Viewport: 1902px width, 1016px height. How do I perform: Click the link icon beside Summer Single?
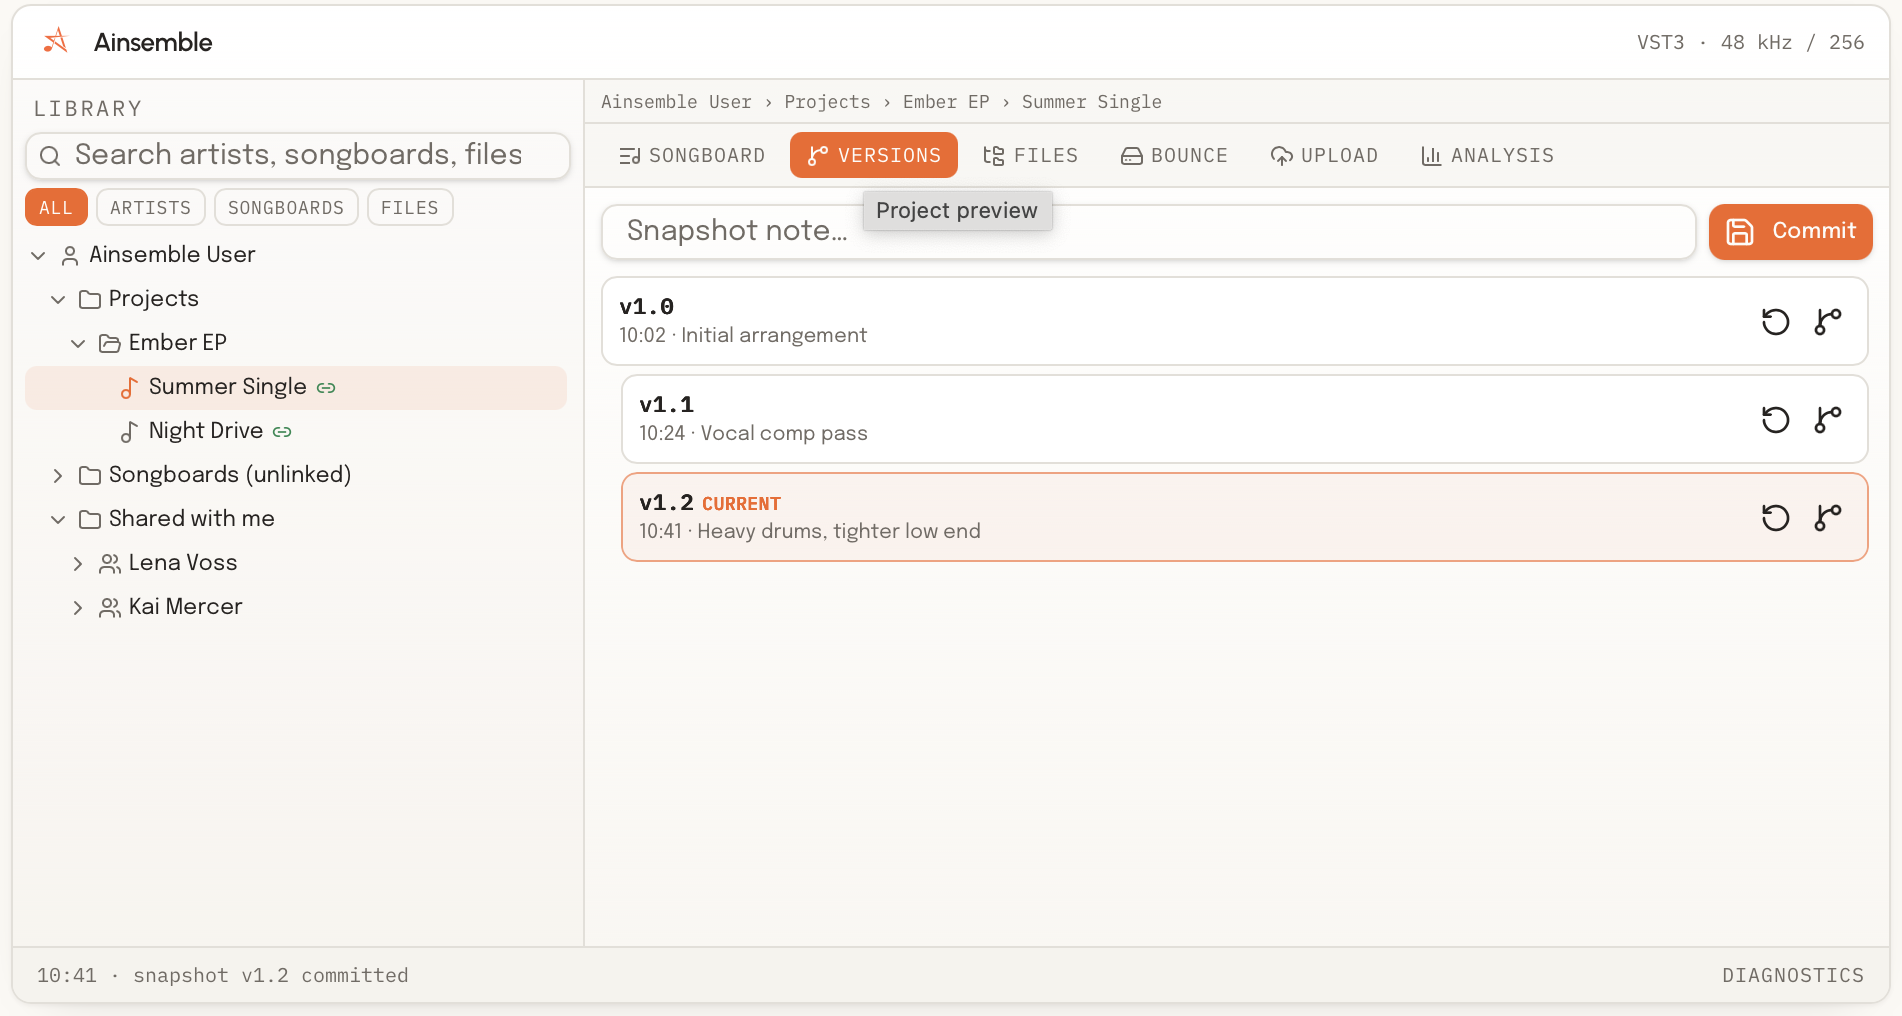coord(326,388)
